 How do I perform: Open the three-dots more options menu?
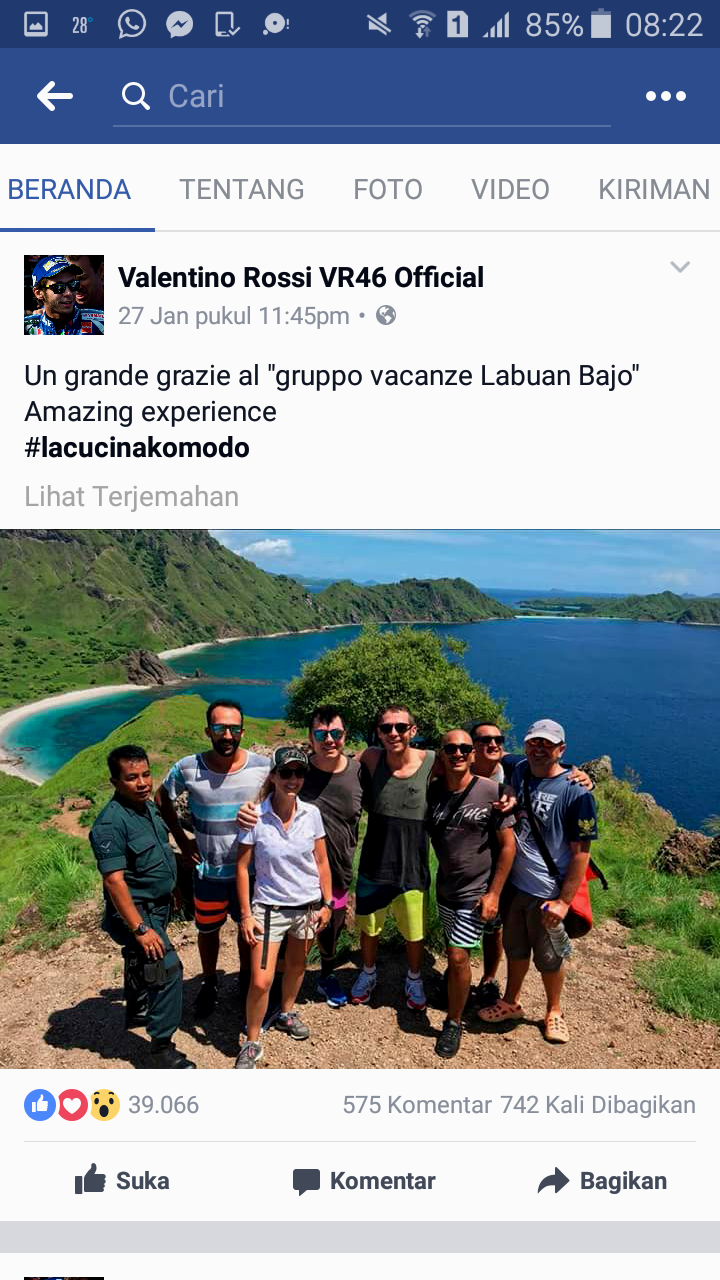(666, 96)
